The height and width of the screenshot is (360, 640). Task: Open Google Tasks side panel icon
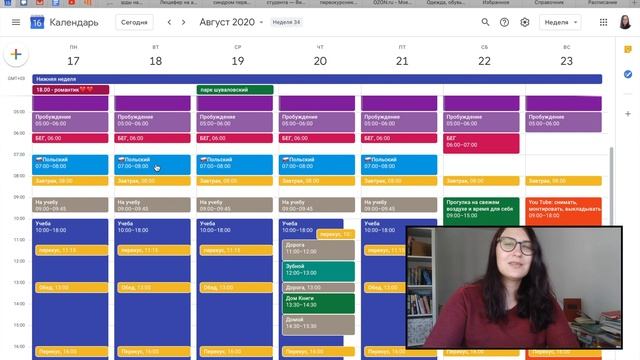[x=628, y=74]
